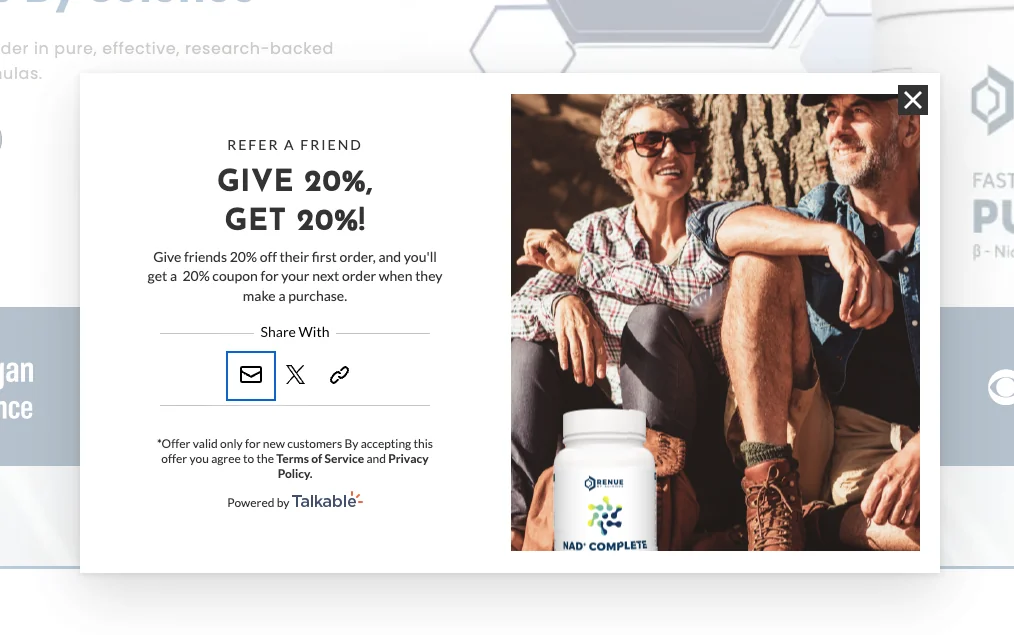The width and height of the screenshot is (1014, 635).
Task: Click the hexagon logo icon behind popup
Action: (x=992, y=101)
